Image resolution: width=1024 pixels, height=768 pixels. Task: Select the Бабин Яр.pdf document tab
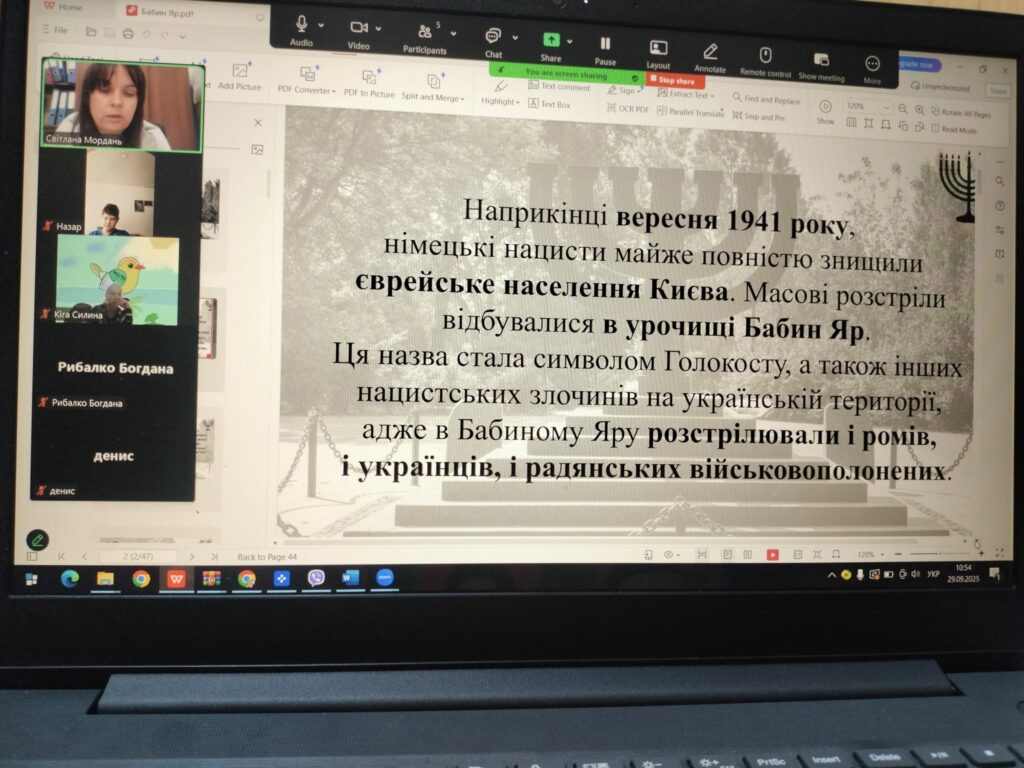click(161, 12)
